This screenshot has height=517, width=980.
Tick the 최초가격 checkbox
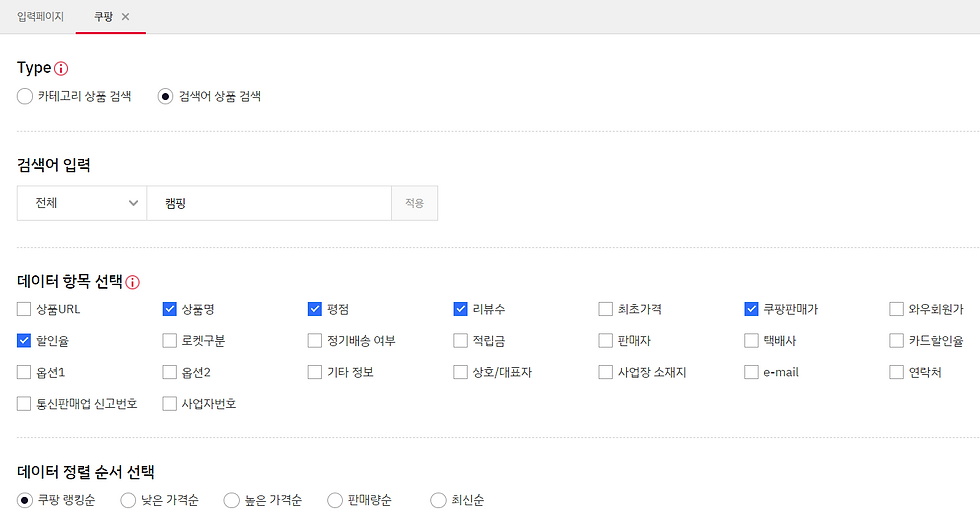point(606,309)
